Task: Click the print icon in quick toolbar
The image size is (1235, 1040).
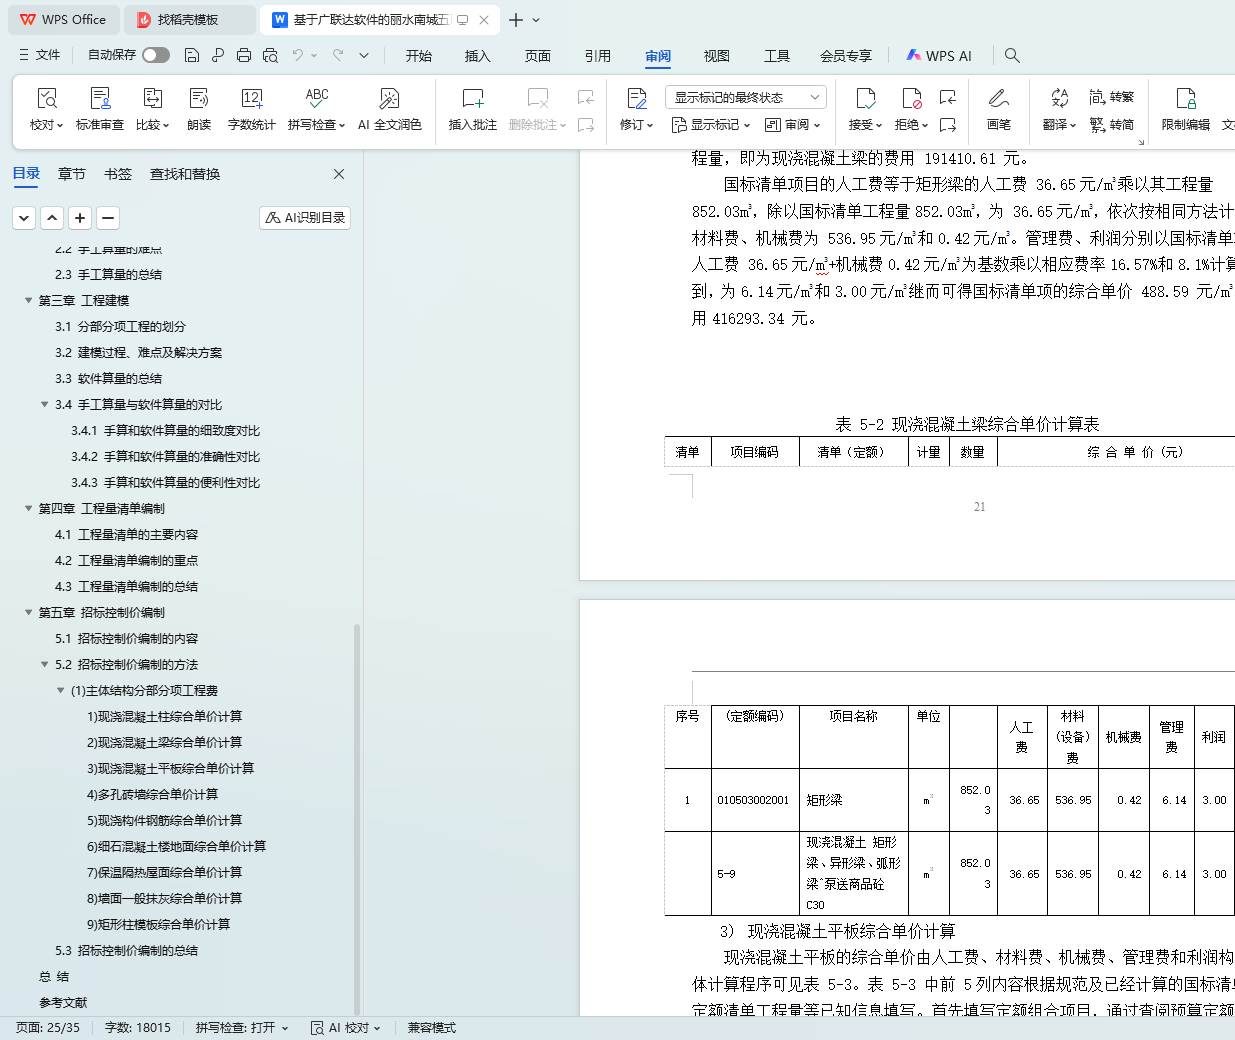Action: click(x=244, y=55)
